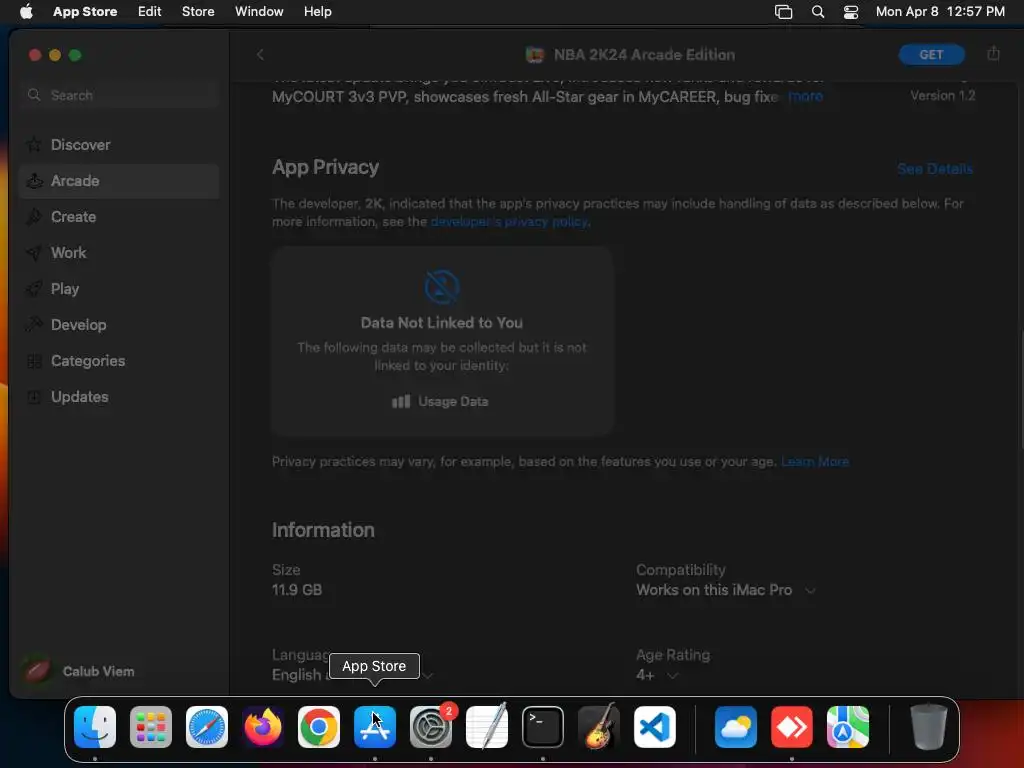This screenshot has width=1024, height=768.
Task: Open AnyDesk from the dock
Action: tap(792, 726)
